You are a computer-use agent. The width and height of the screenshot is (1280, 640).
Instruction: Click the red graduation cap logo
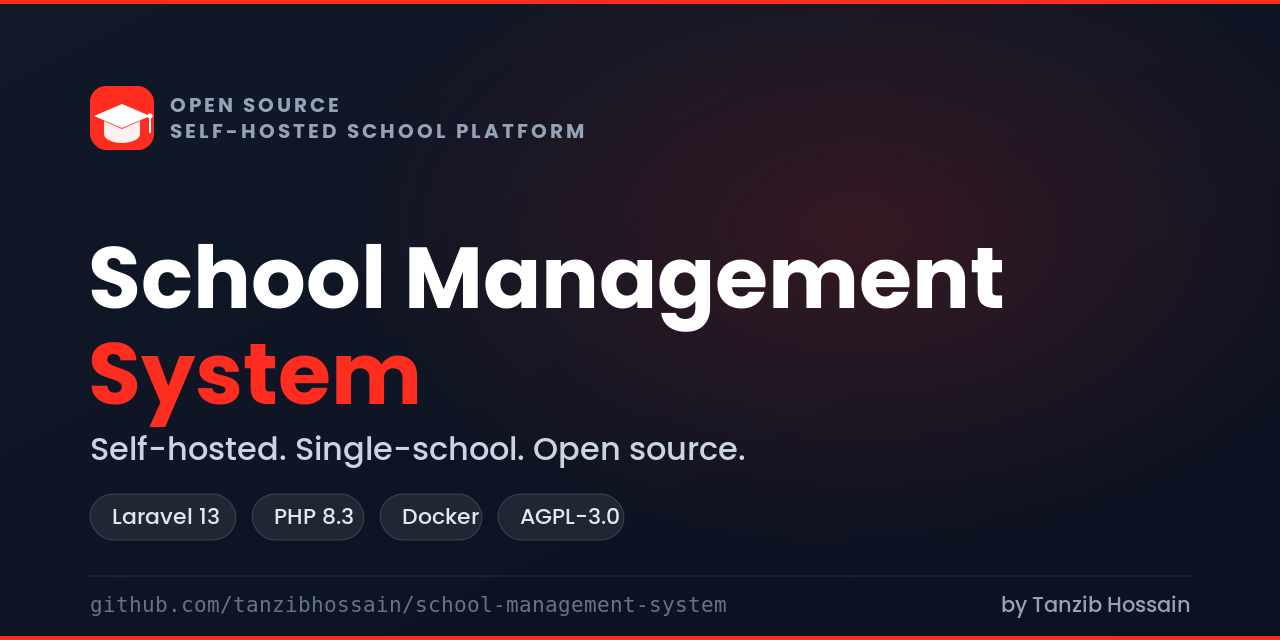click(x=122, y=118)
